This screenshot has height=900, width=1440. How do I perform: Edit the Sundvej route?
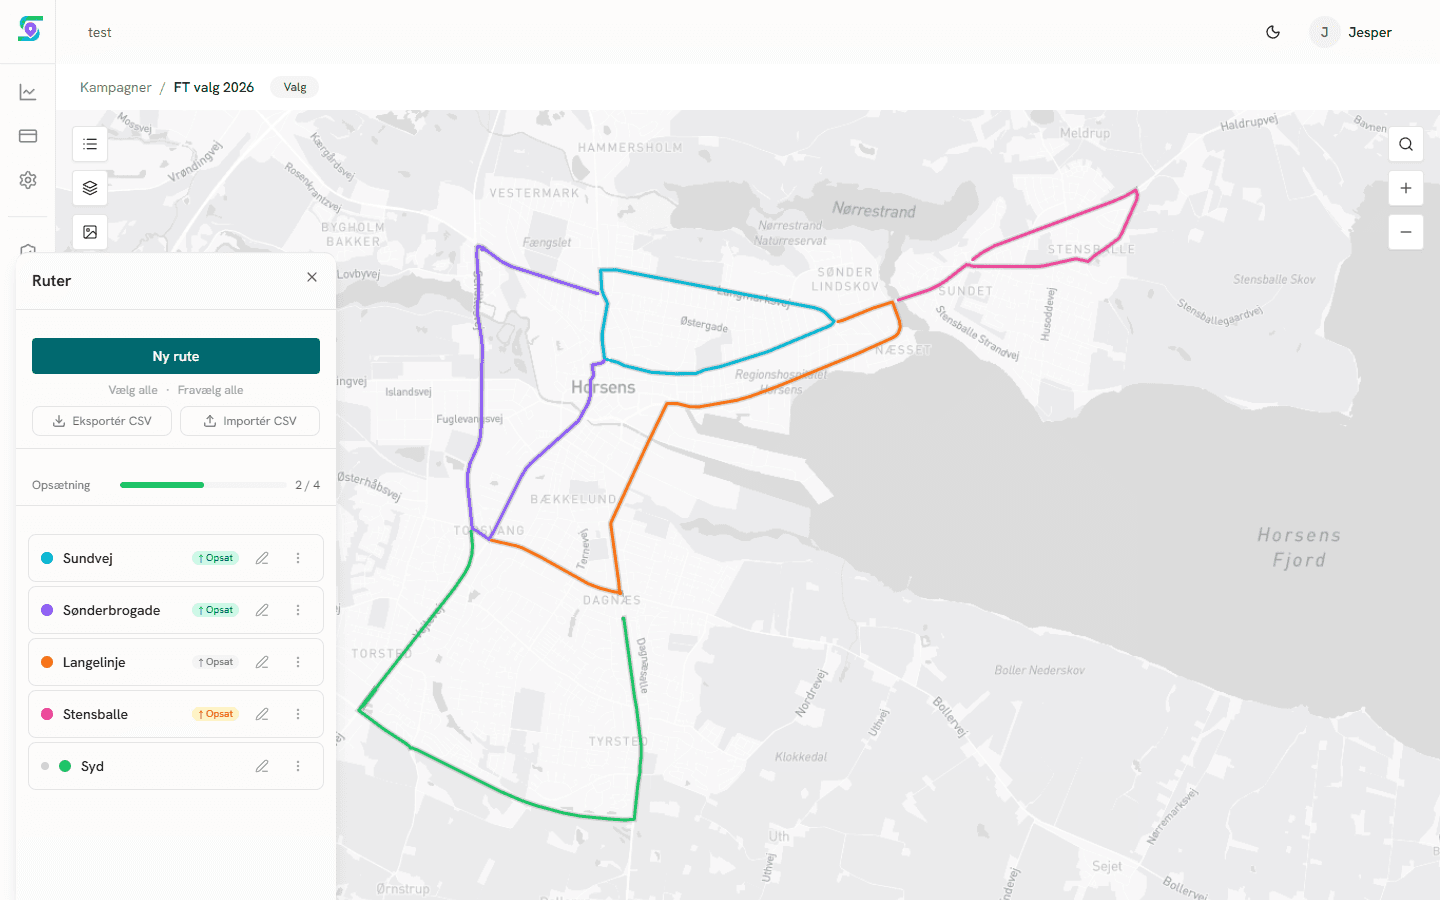[x=262, y=558]
